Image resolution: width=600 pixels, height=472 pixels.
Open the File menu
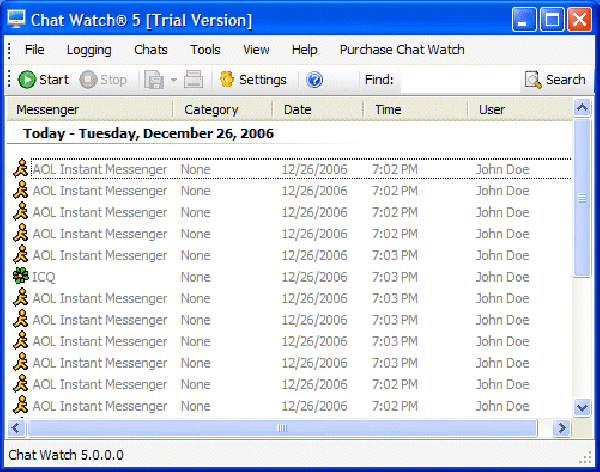pyautogui.click(x=34, y=50)
